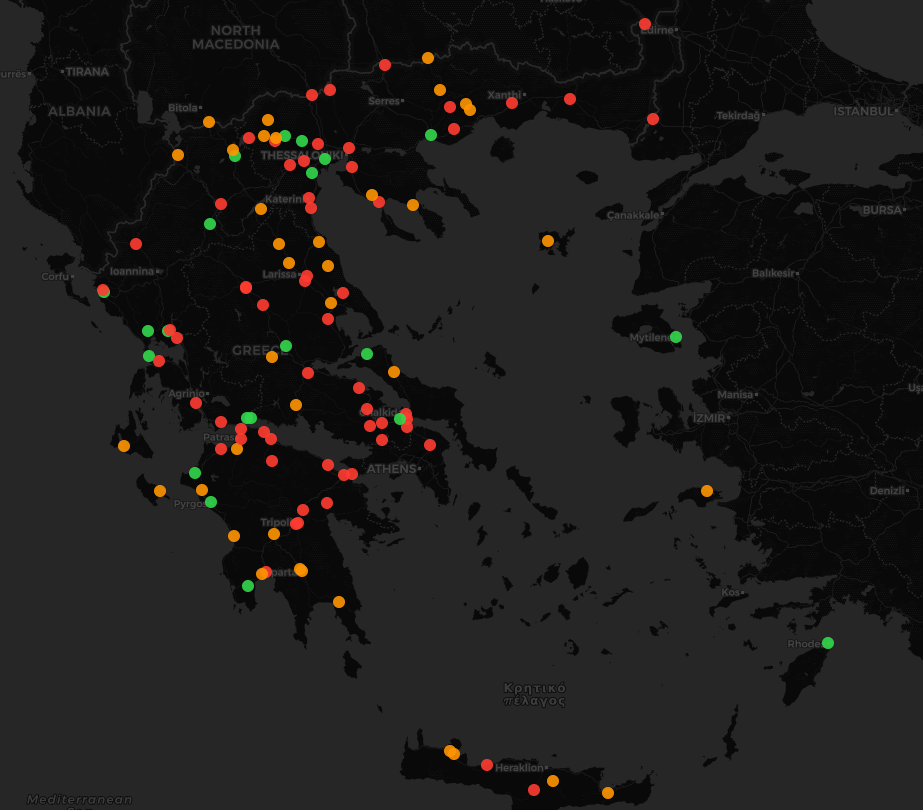Click the orange marker below Bitola
This screenshot has width=923, height=810.
(x=209, y=122)
